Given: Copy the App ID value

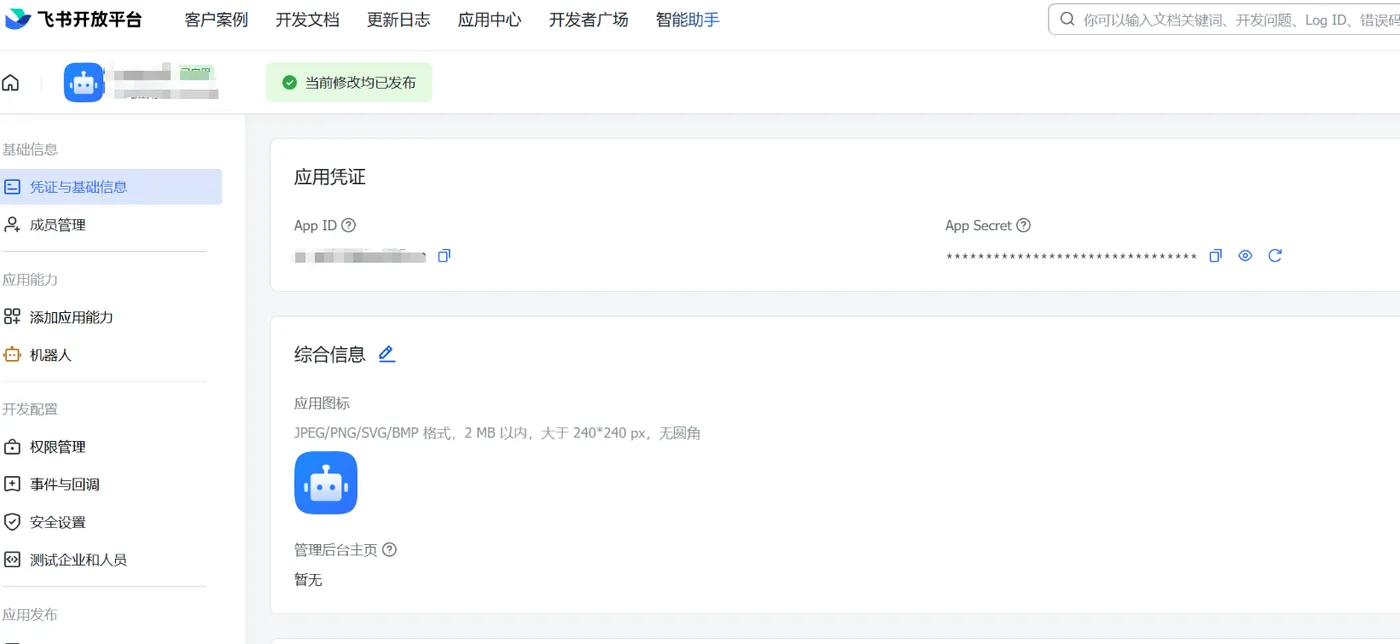Looking at the screenshot, I should coord(444,256).
